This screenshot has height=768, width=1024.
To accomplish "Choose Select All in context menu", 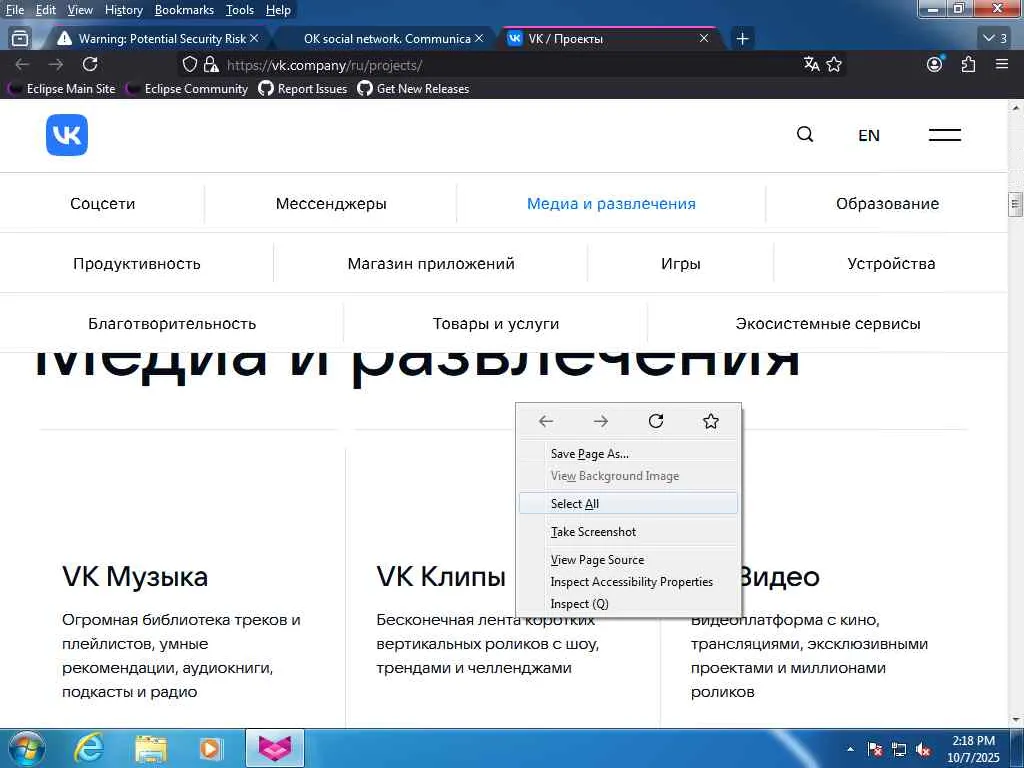I will coord(628,504).
